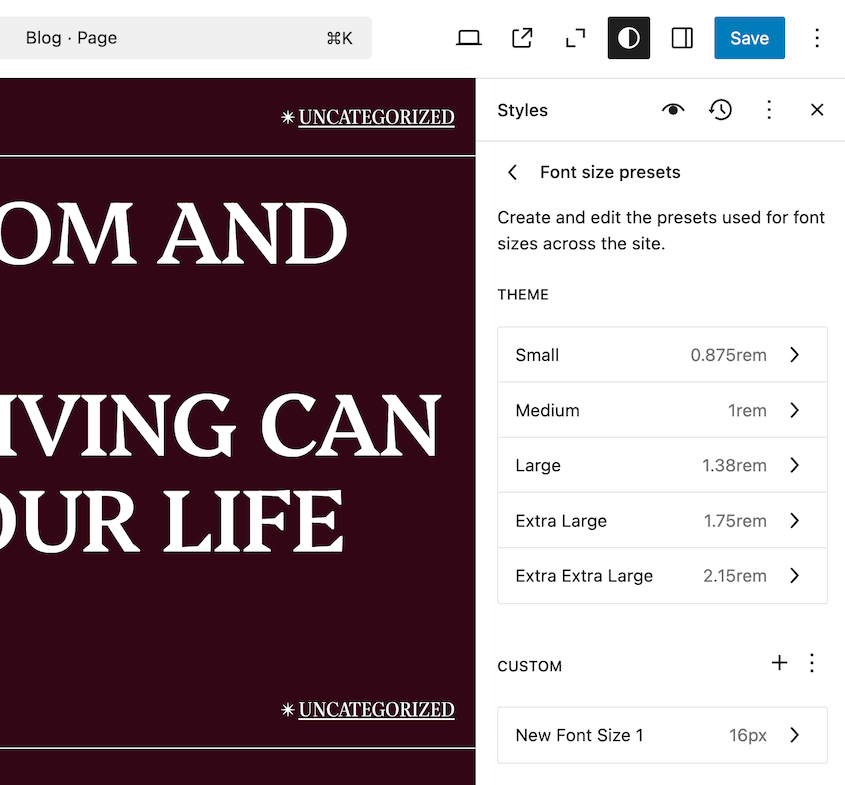This screenshot has width=845, height=785.
Task: Open style Revisions history icon
Action: click(721, 110)
